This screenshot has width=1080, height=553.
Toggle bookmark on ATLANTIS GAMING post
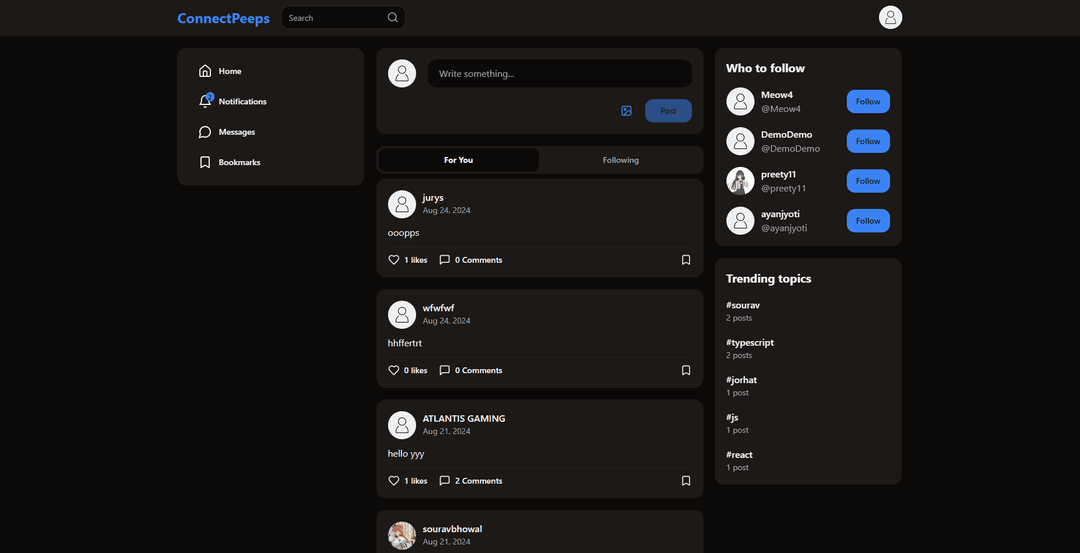686,481
